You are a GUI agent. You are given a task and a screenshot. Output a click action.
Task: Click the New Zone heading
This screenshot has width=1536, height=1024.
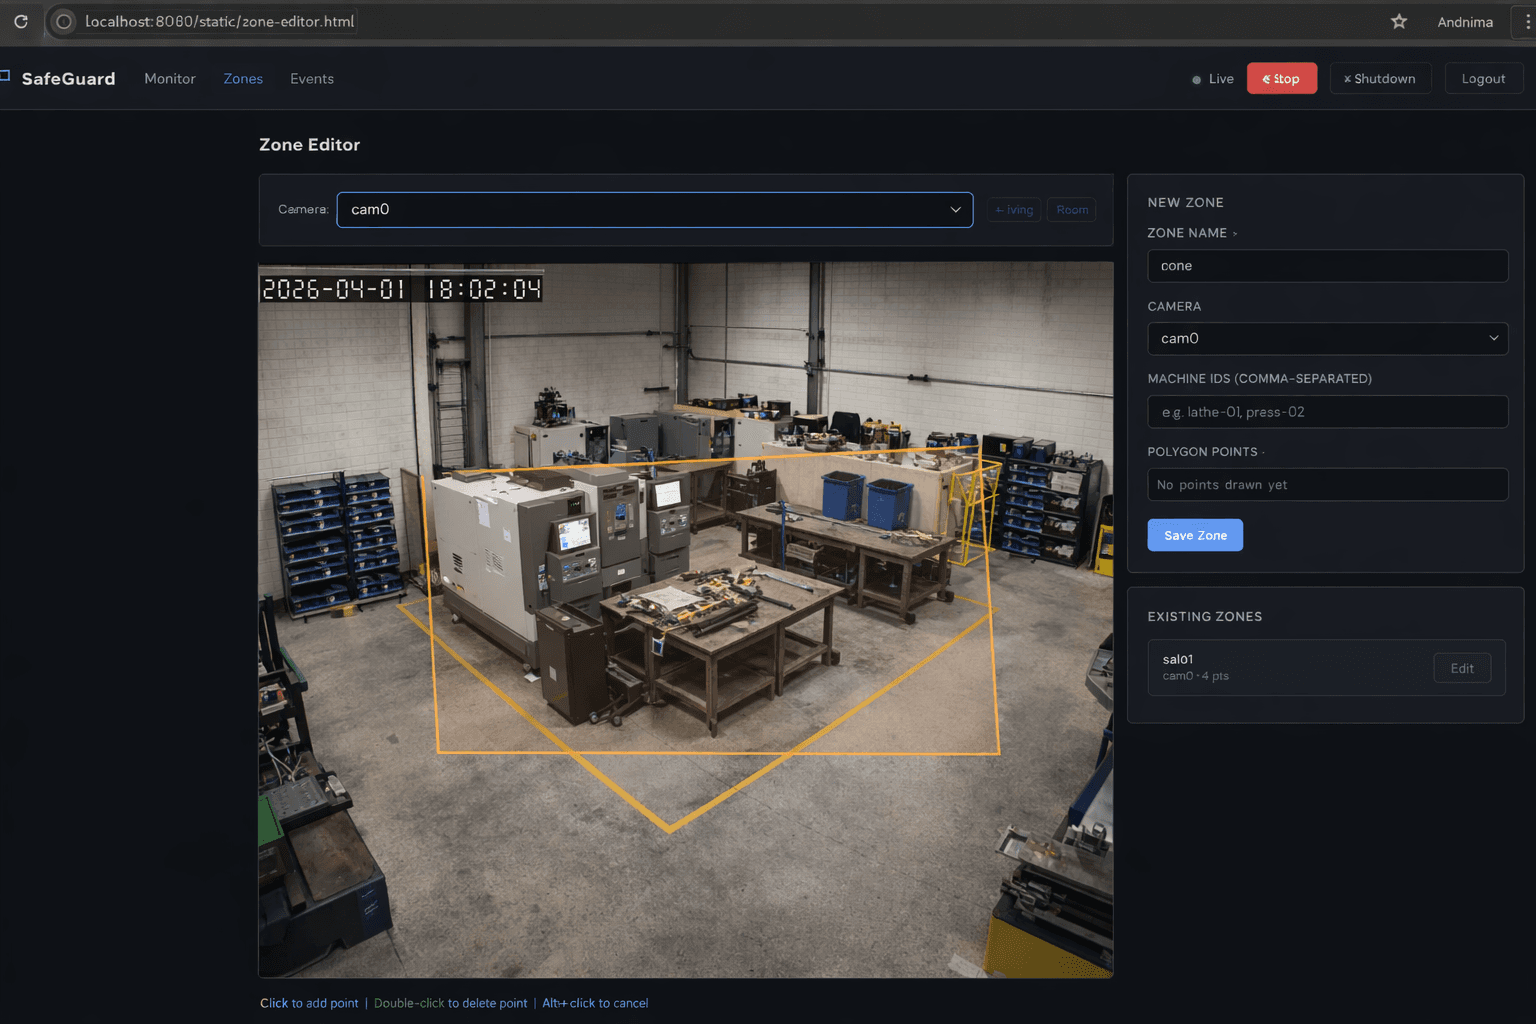(x=1185, y=202)
